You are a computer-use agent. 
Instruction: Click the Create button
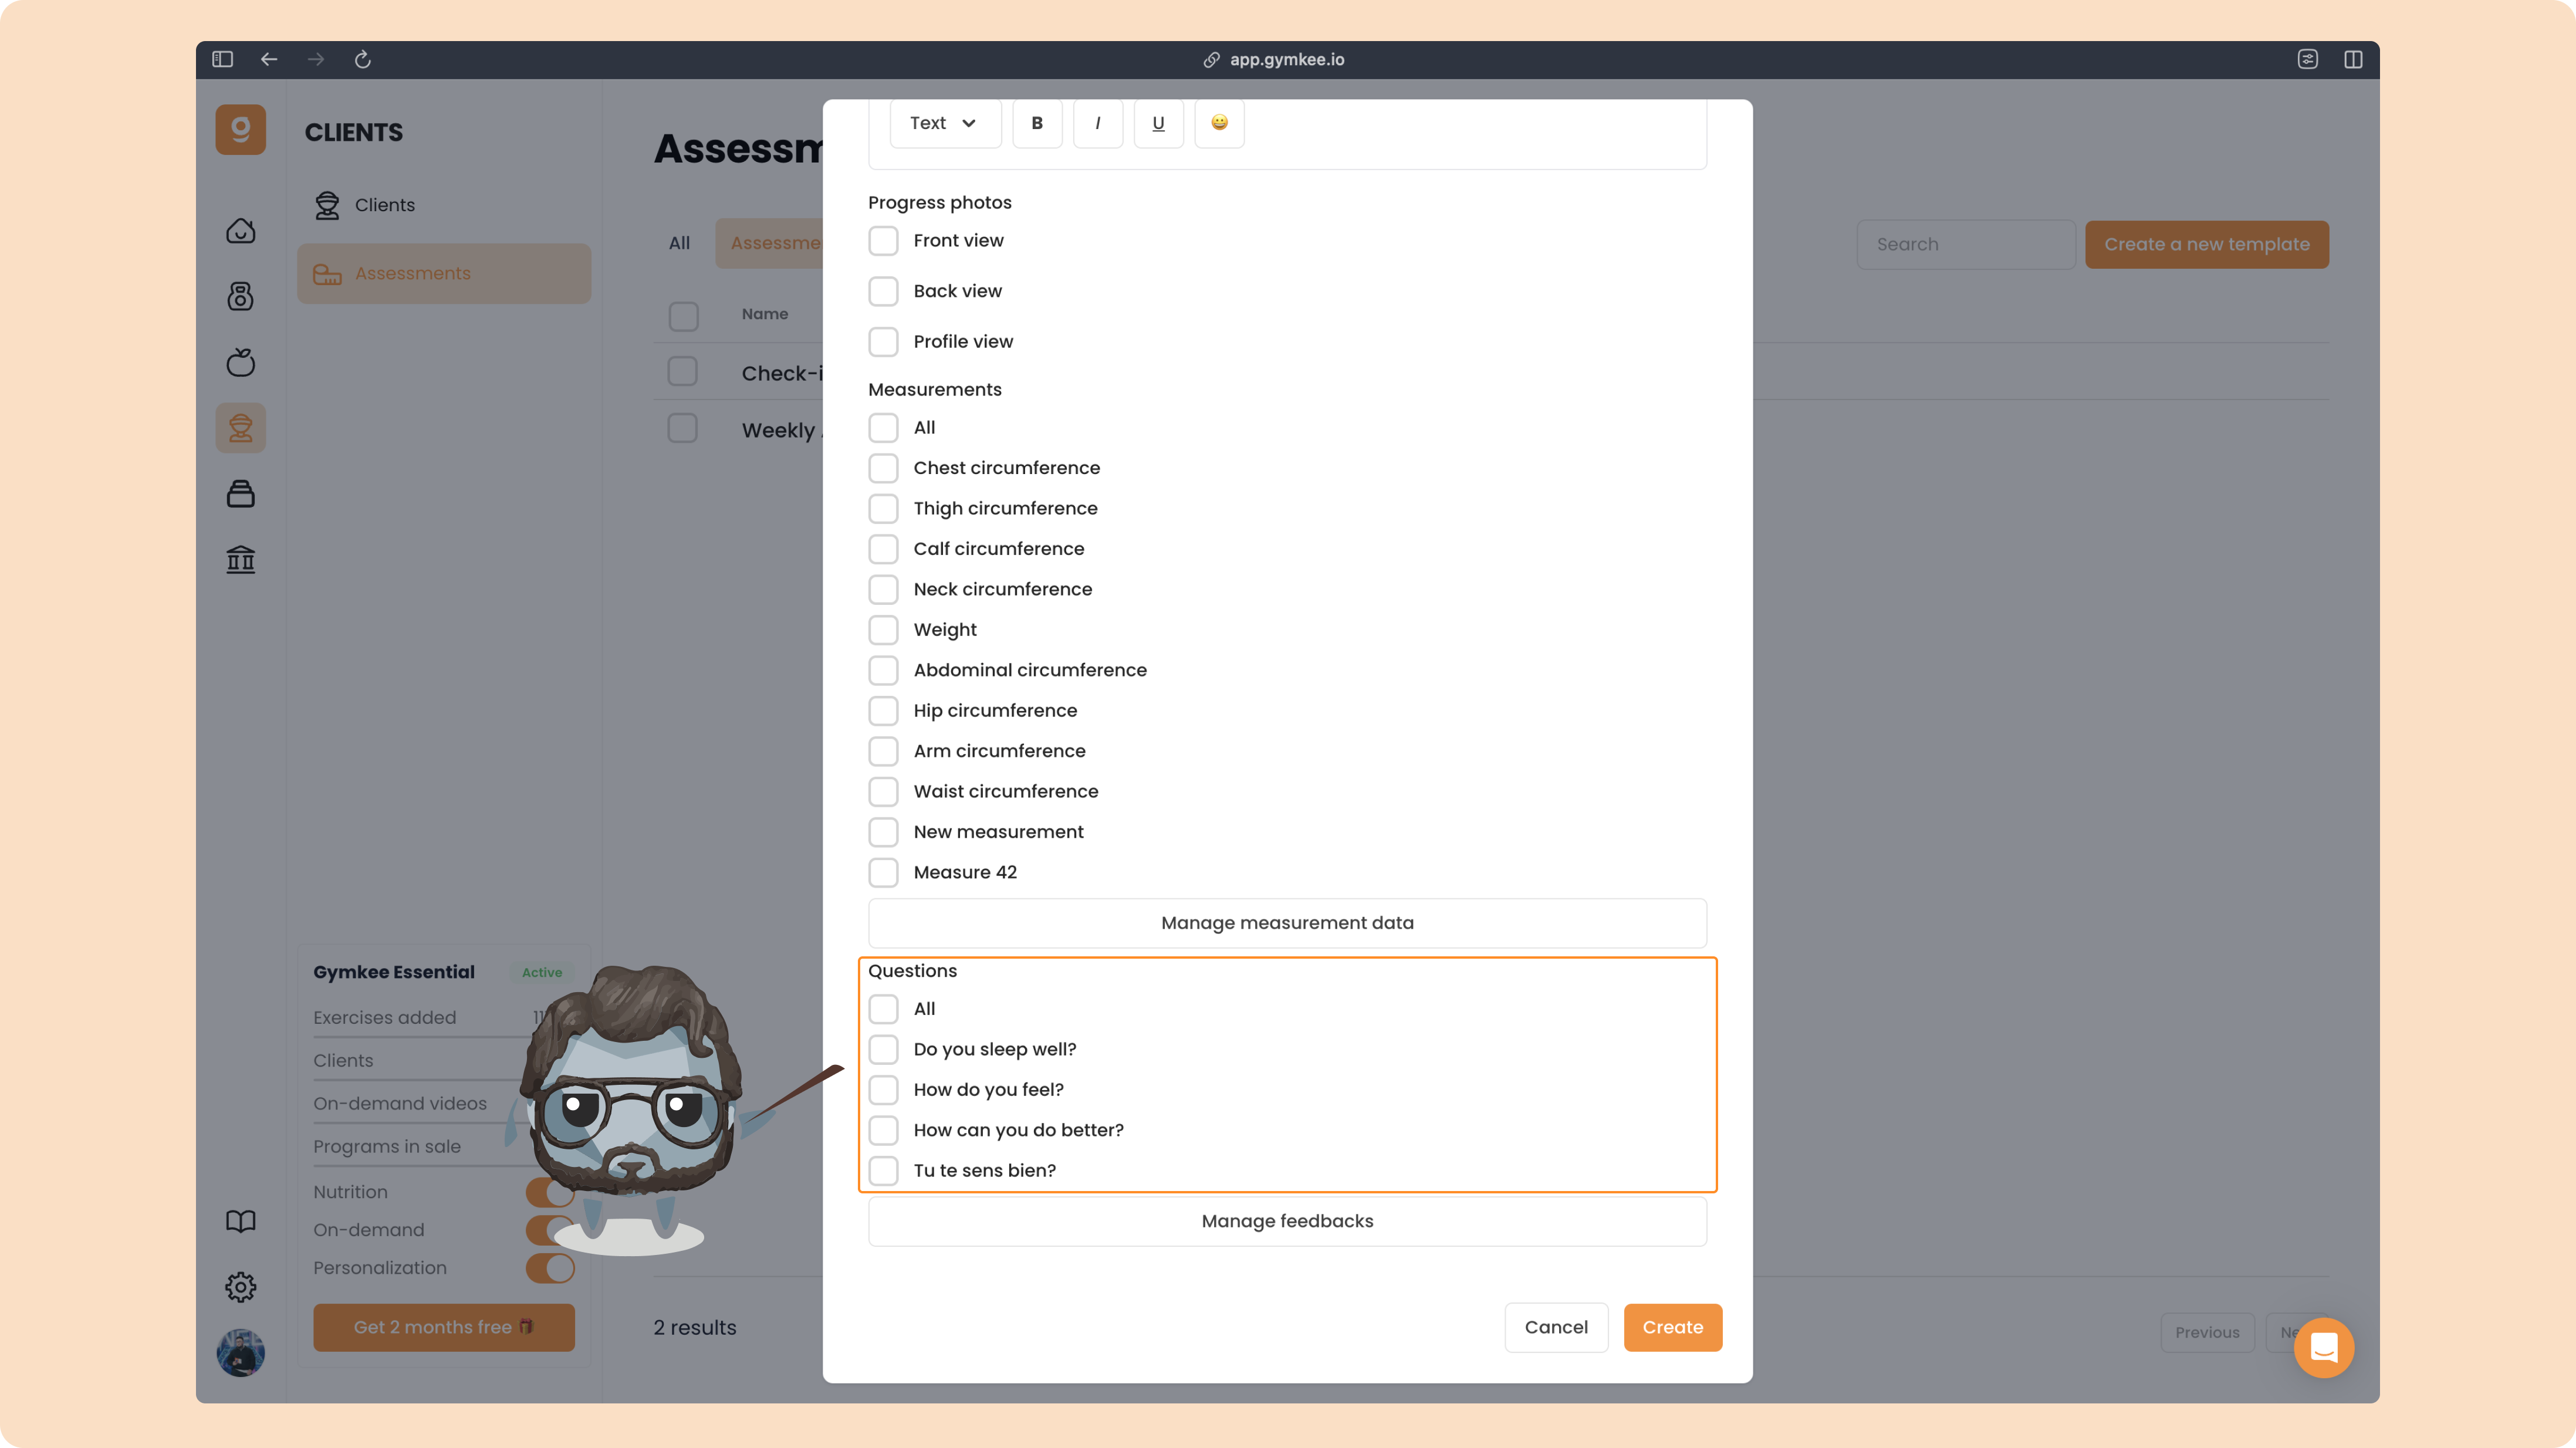coord(1673,1327)
